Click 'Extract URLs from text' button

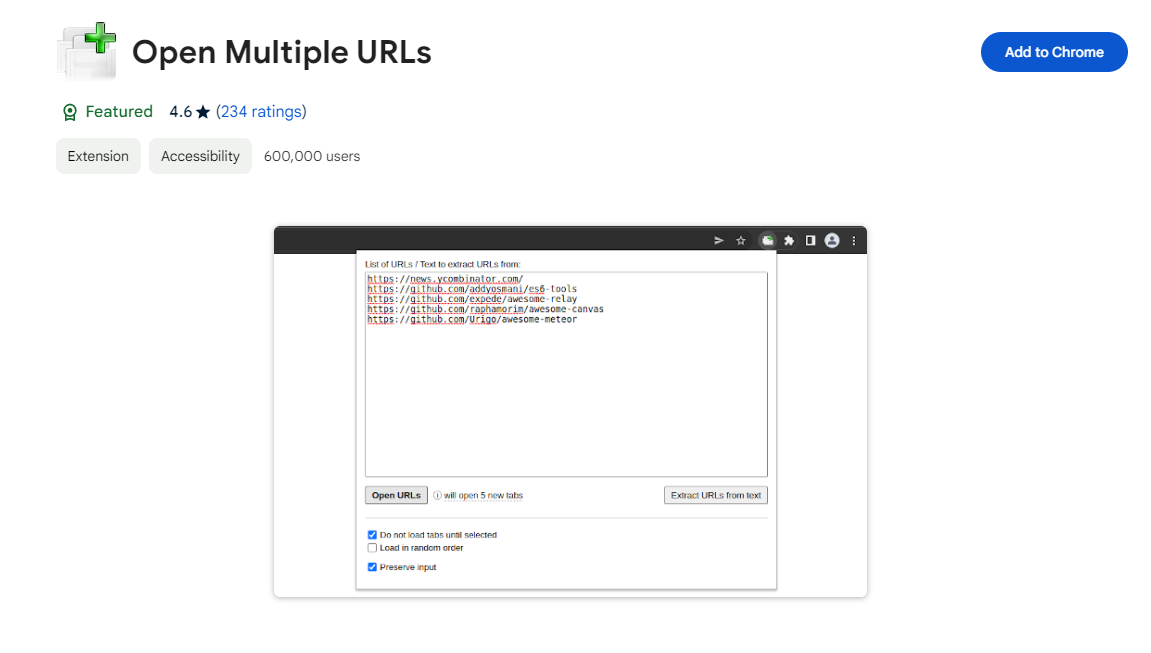(716, 495)
